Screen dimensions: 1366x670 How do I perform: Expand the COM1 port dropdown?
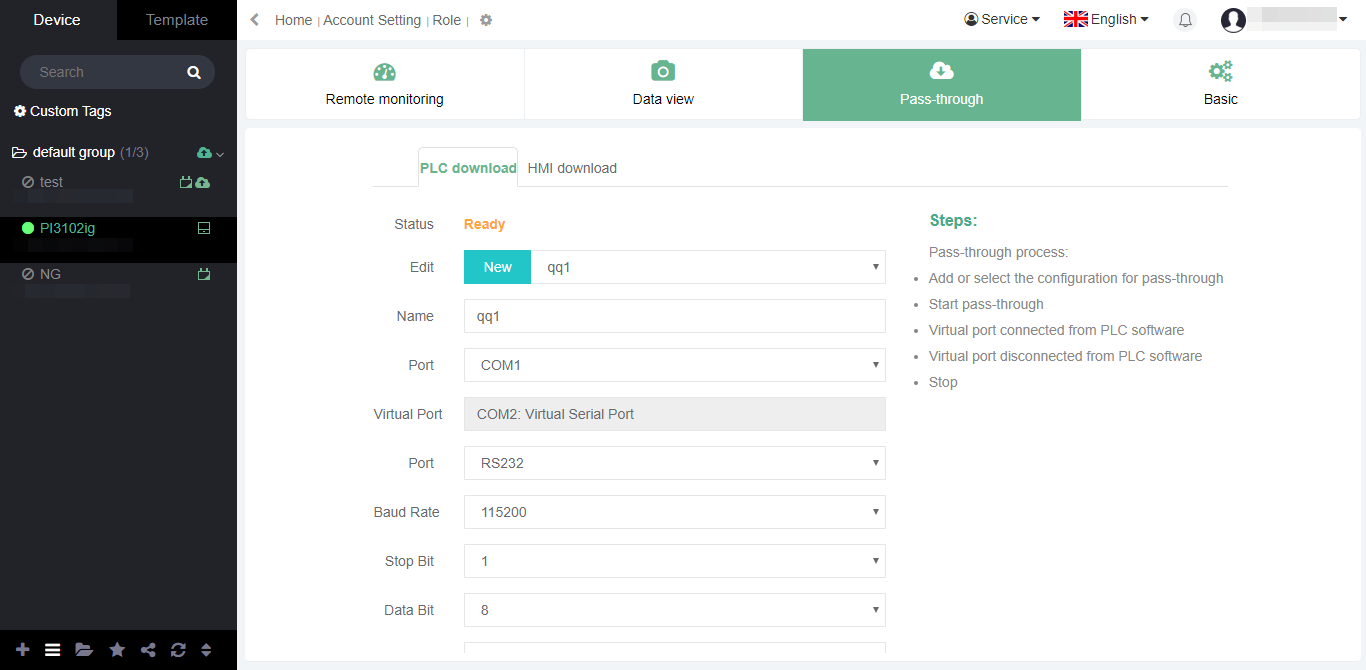[x=674, y=365]
